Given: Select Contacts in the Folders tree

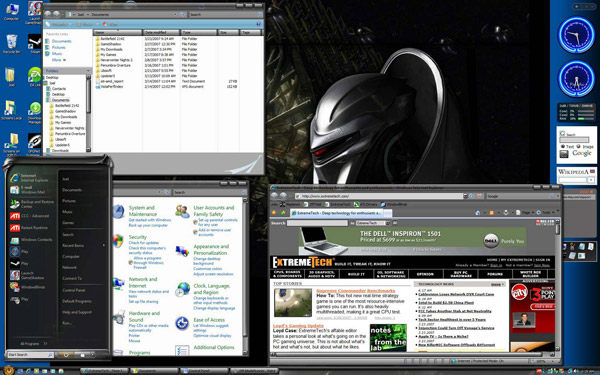Looking at the screenshot, I should click(x=56, y=89).
